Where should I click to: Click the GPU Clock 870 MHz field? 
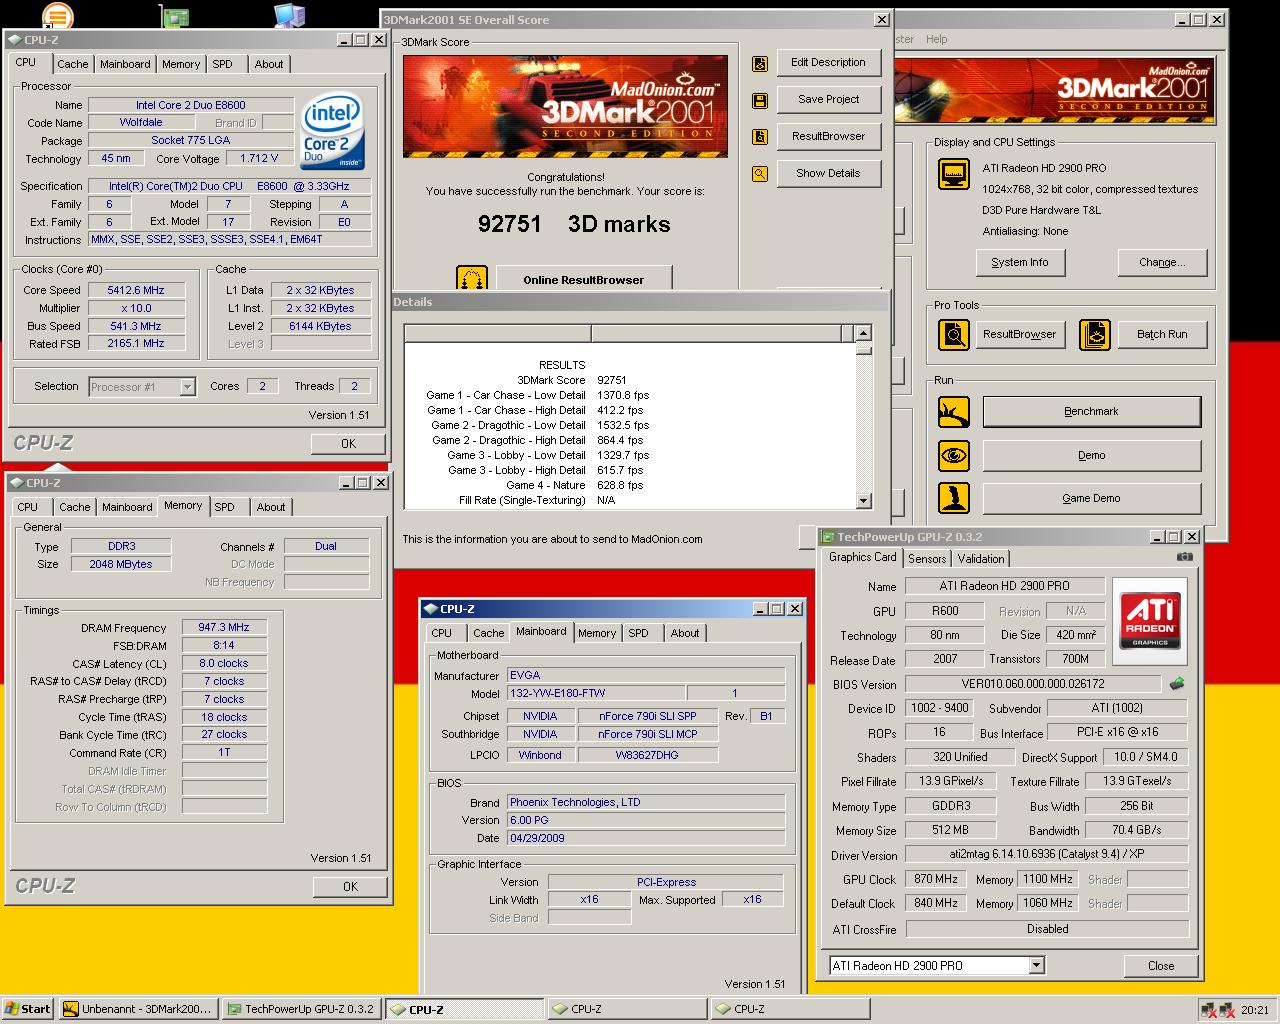point(935,879)
